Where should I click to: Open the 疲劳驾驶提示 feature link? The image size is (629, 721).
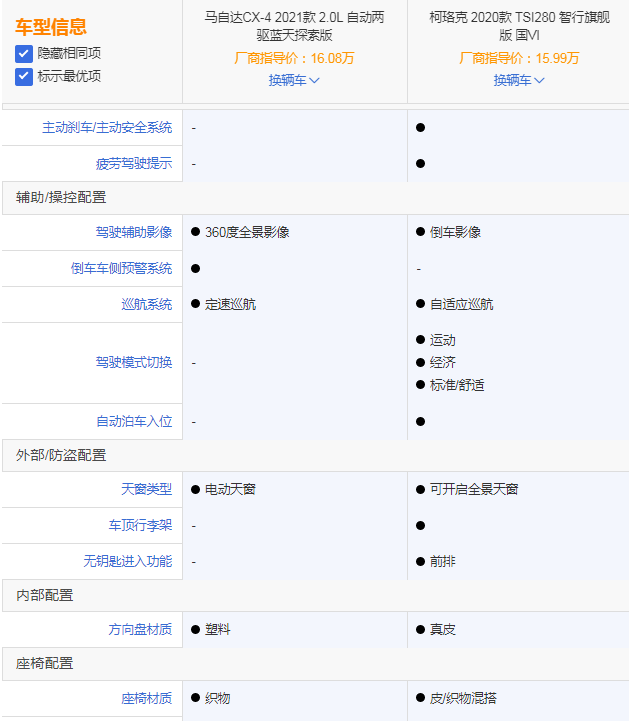tap(134, 164)
